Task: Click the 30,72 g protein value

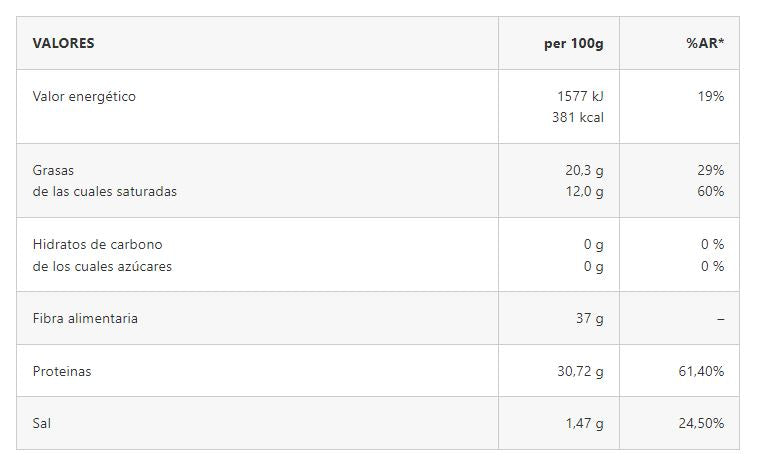Action: coord(580,371)
